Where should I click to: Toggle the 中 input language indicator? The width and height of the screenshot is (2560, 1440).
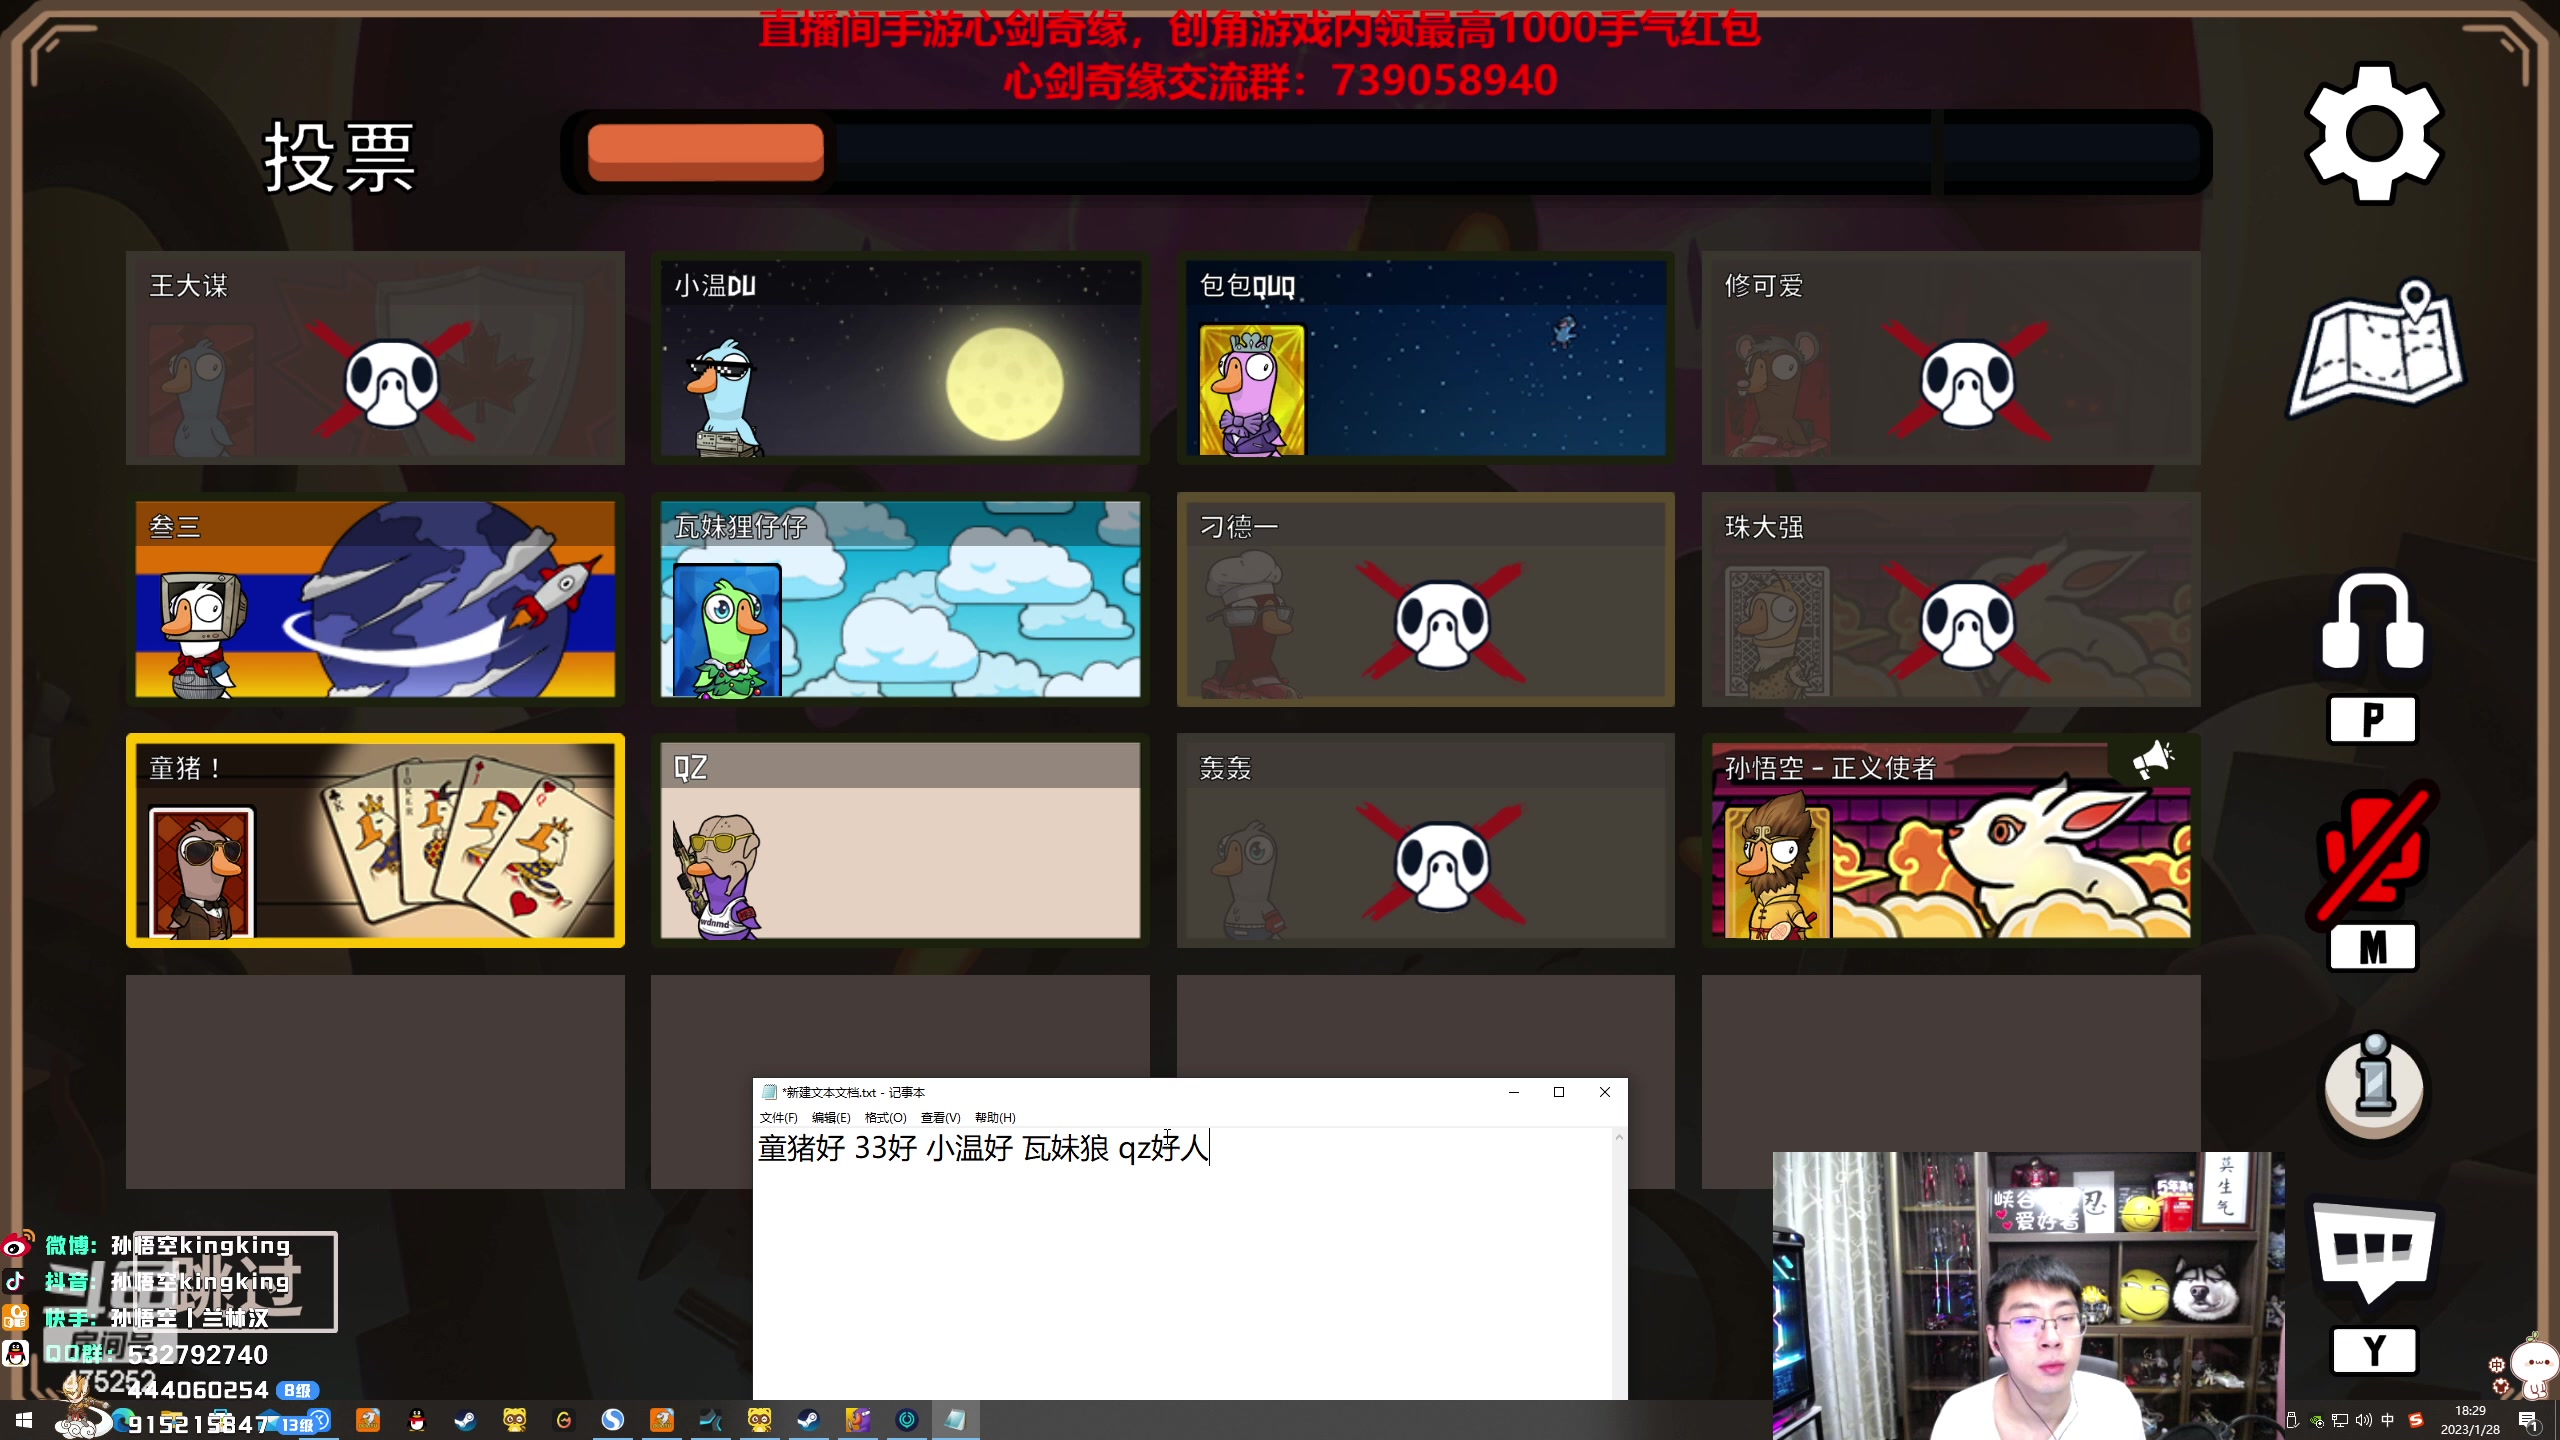pyautogui.click(x=2388, y=1420)
